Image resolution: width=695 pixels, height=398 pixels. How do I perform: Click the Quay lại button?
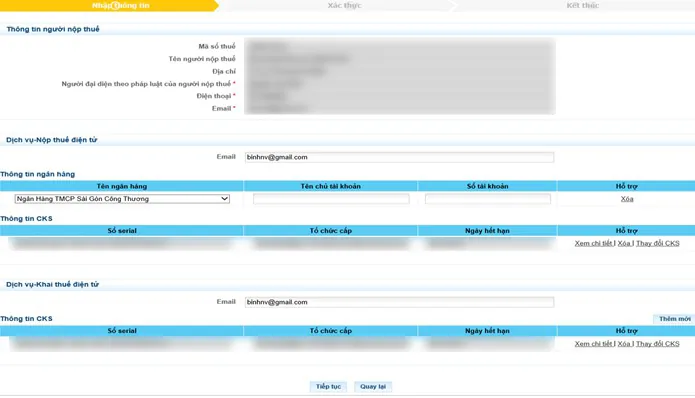pyautogui.click(x=373, y=386)
